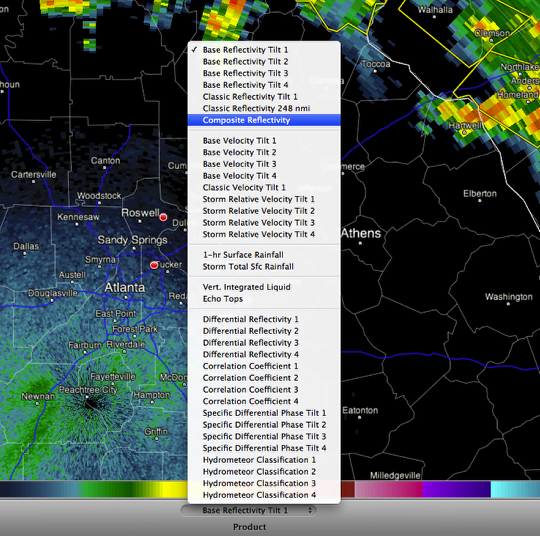Image resolution: width=540 pixels, height=536 pixels.
Task: Click the purple section of color scale
Action: [456, 489]
